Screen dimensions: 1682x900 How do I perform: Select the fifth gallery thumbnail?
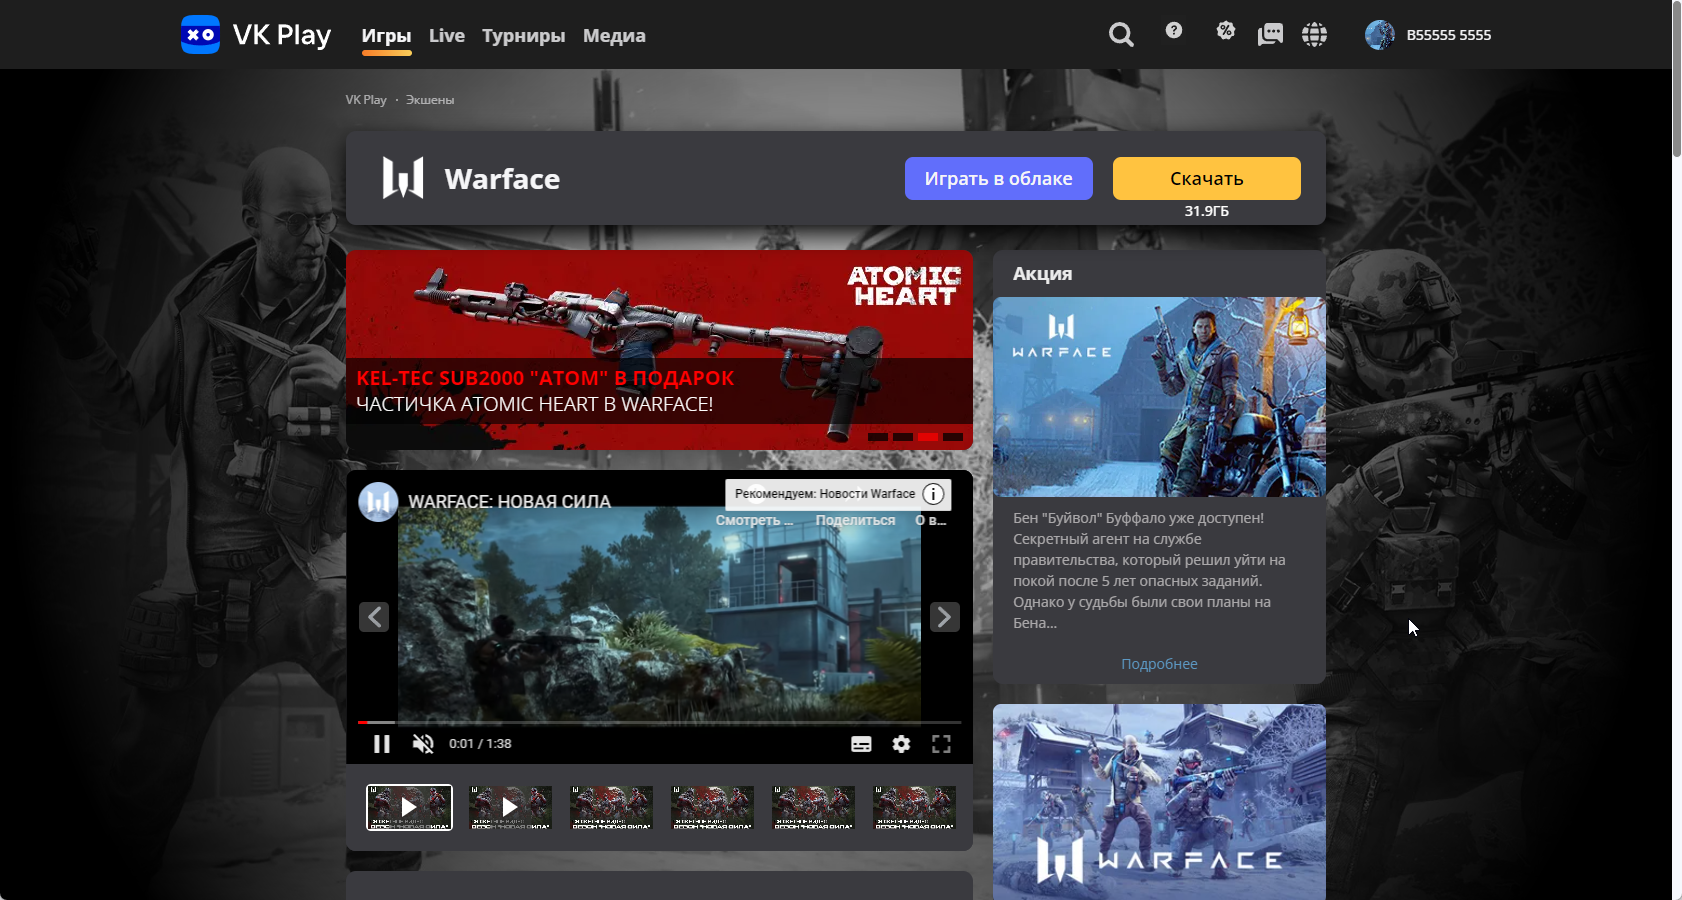click(813, 807)
